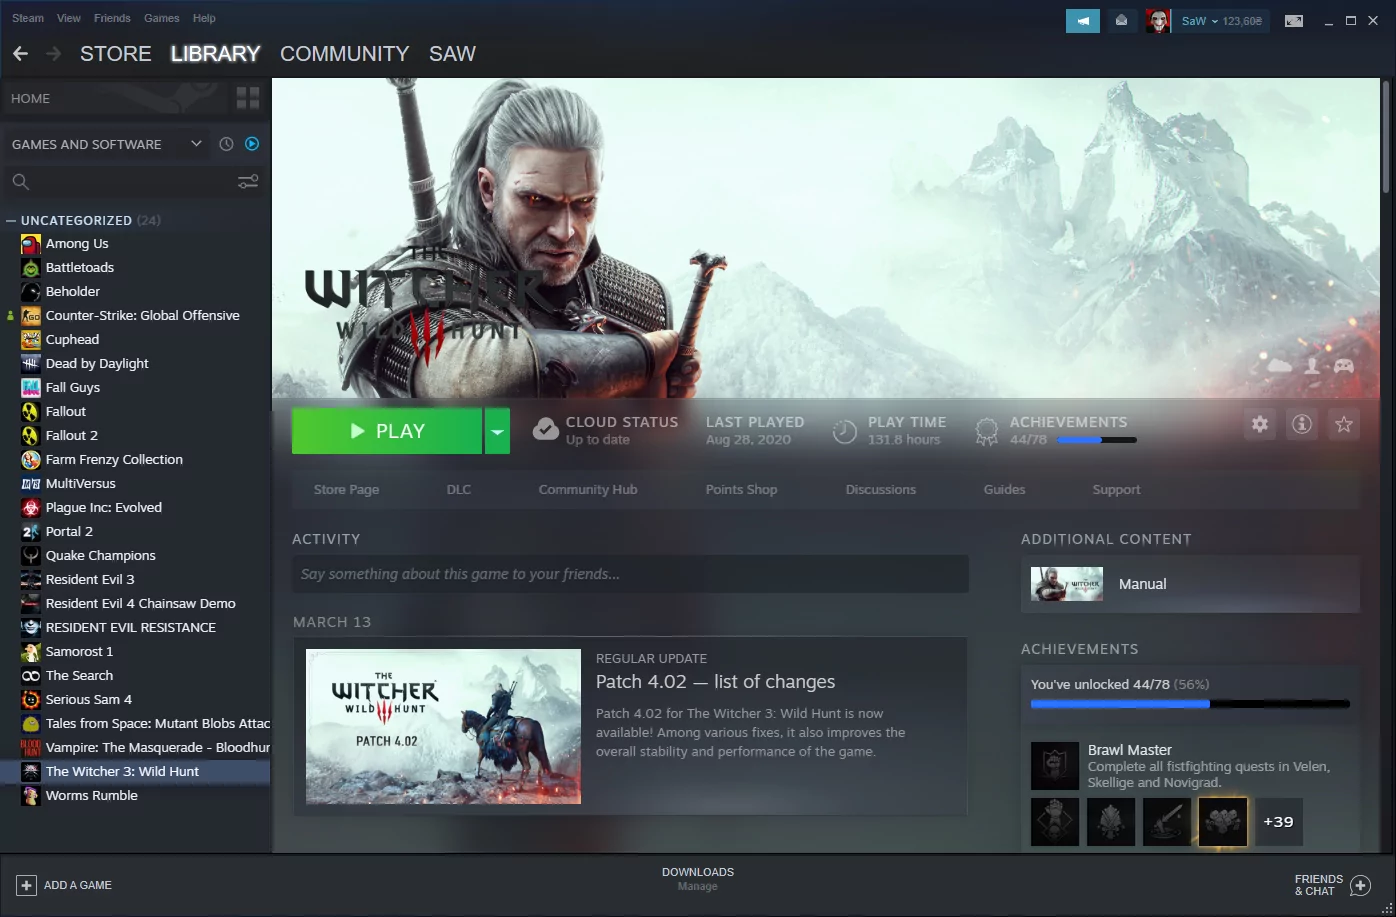The image size is (1396, 917).
Task: Click the Fallout game icon
Action: pyautogui.click(x=31, y=412)
